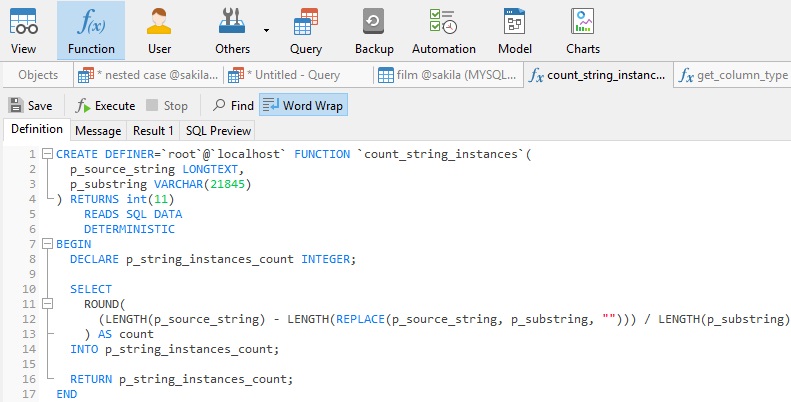Open the View objects icon
Screen dimensions: 791x402
pyautogui.click(x=23, y=31)
